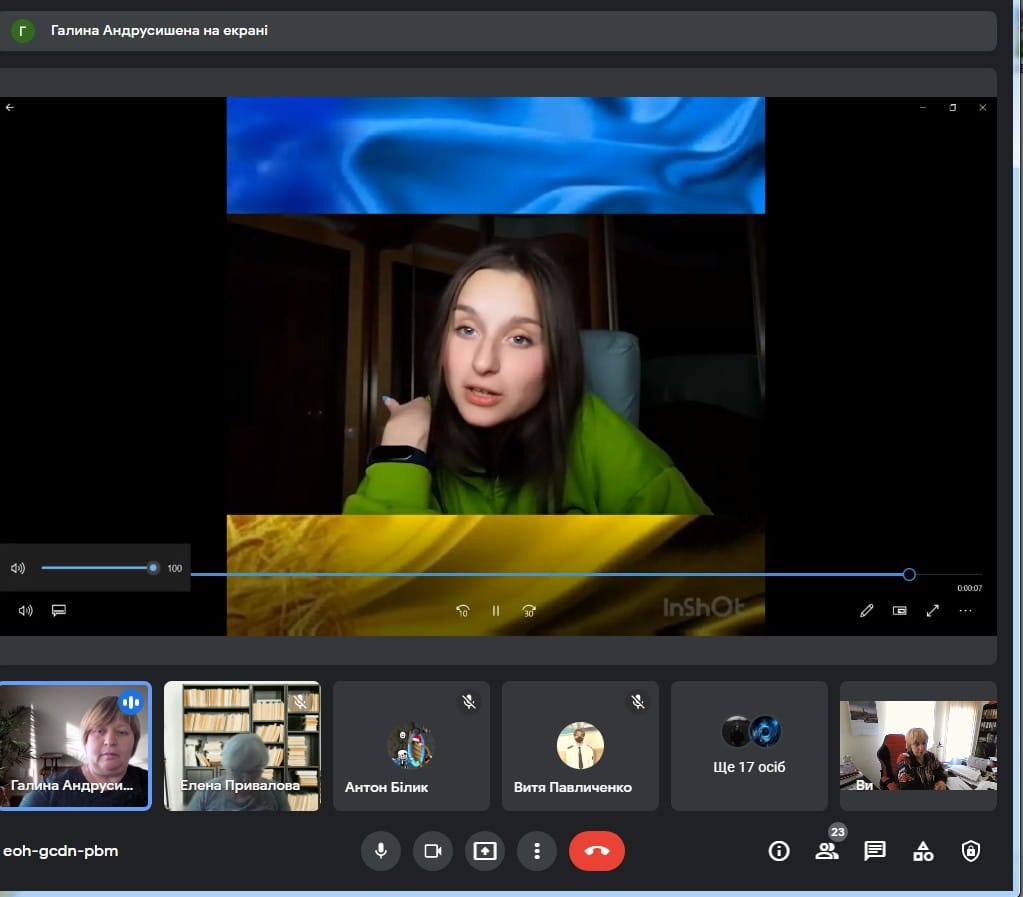Open the player's more options ellipsis
Screen dimensions: 1023x897
pos(966,611)
